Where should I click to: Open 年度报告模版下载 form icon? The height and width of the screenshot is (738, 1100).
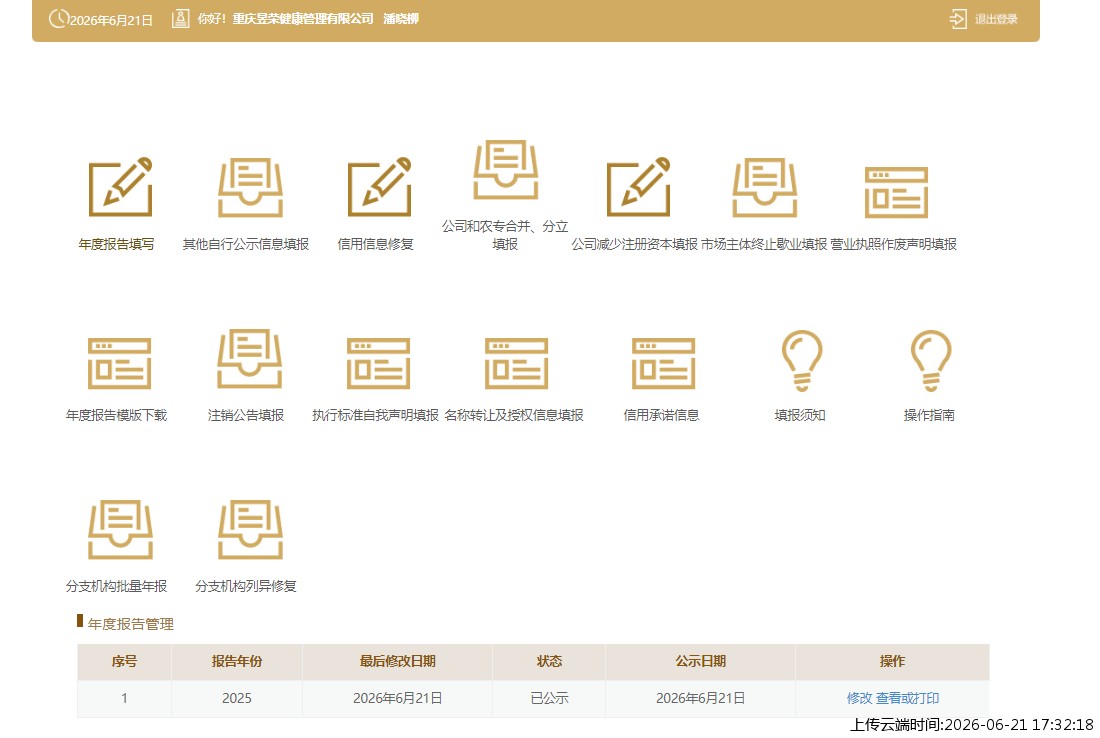point(119,363)
